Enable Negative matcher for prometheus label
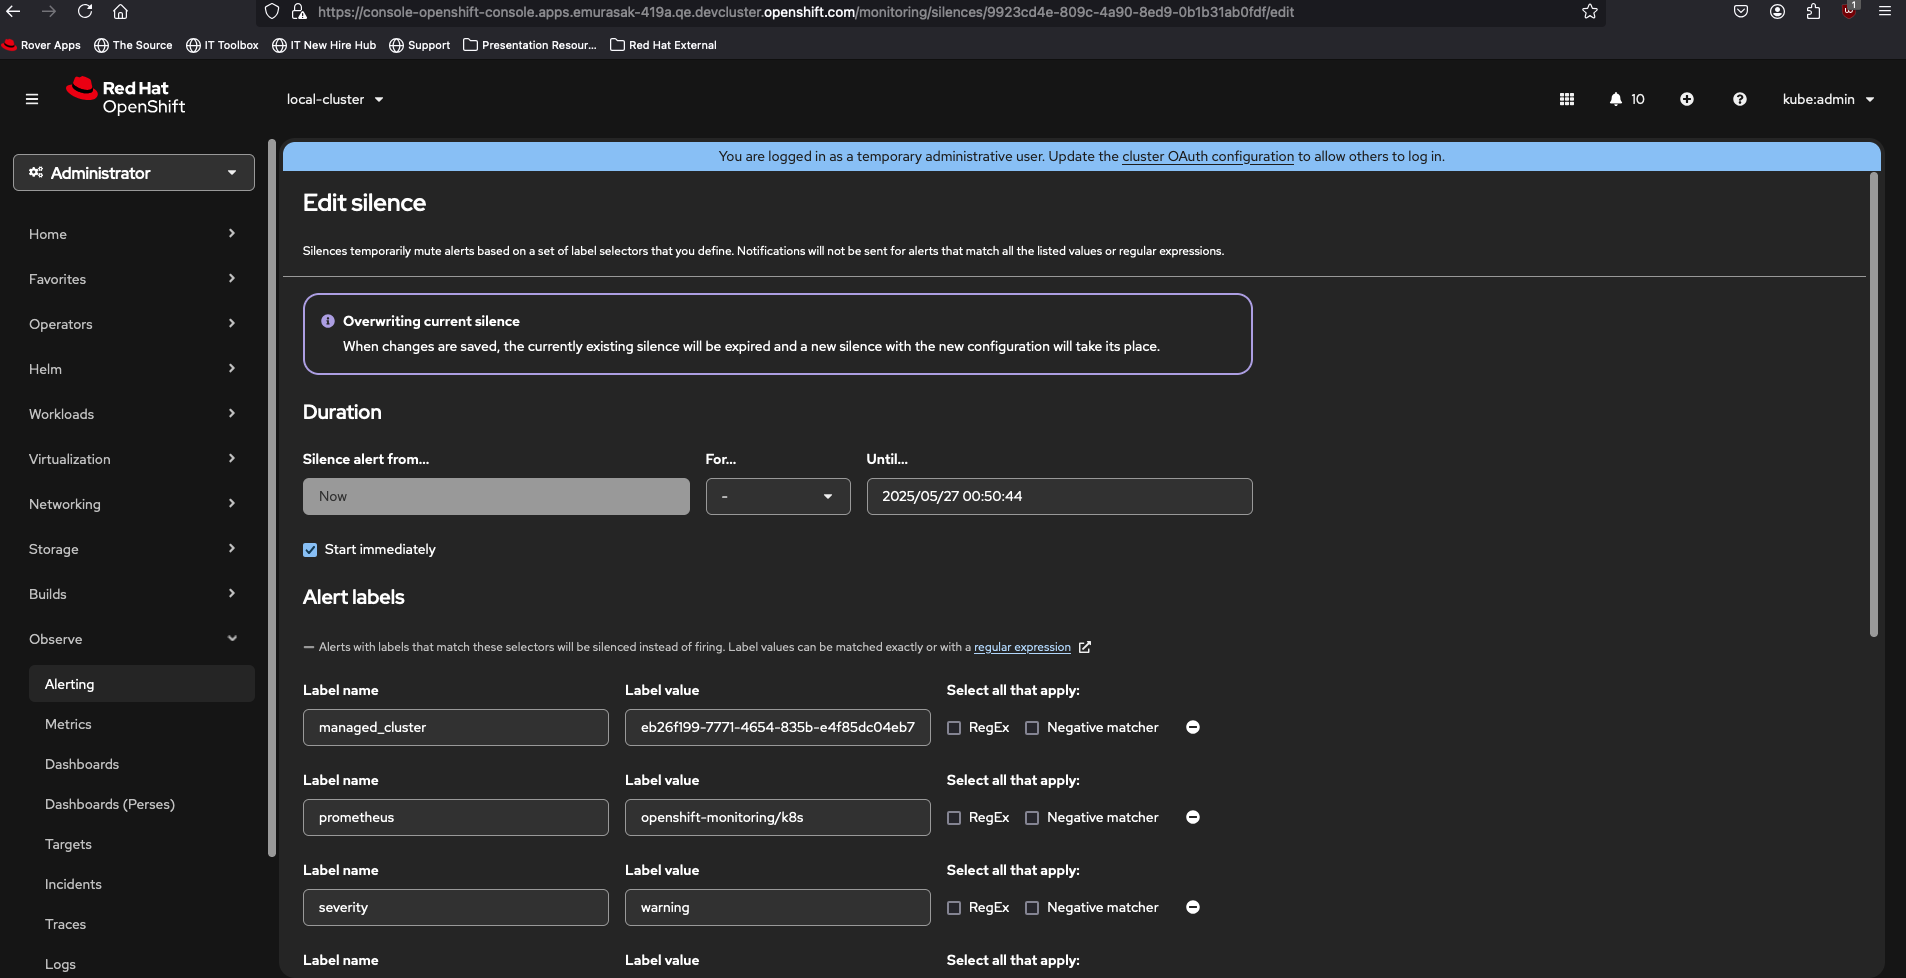 point(1032,818)
